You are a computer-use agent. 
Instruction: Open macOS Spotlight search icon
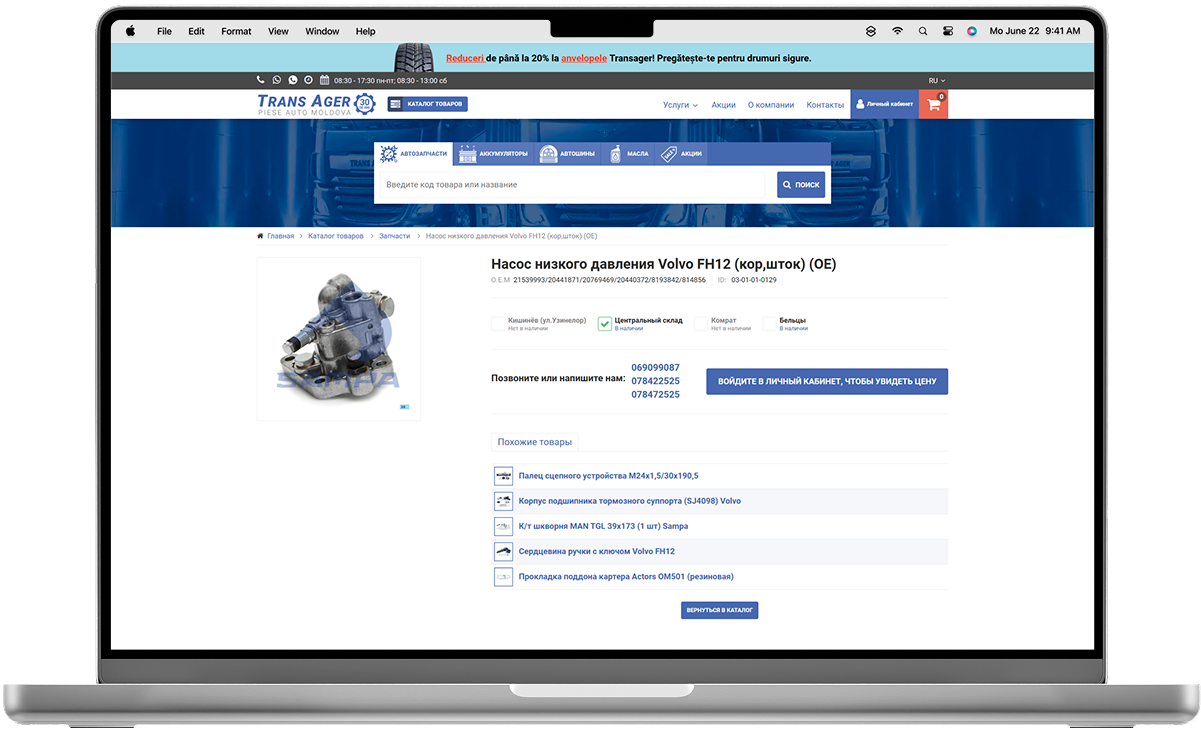[x=922, y=31]
